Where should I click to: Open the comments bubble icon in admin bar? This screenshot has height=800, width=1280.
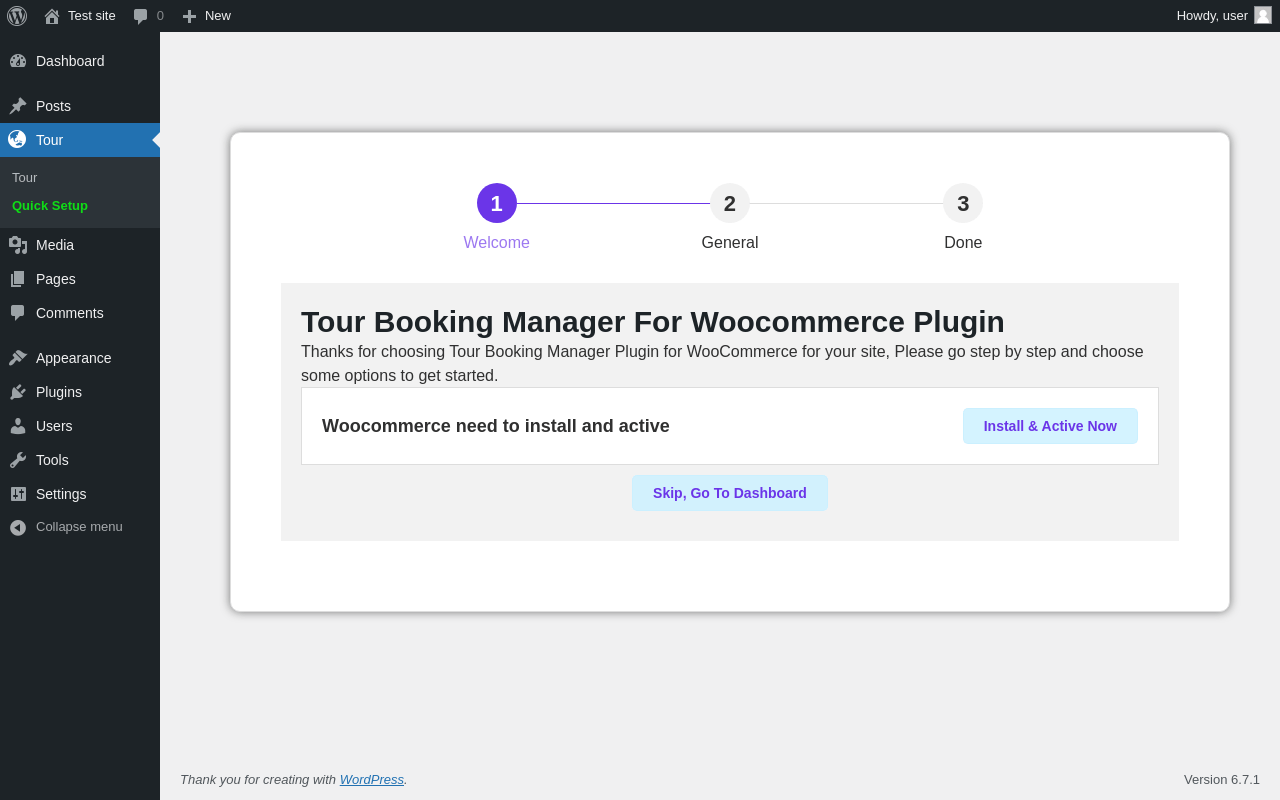pos(141,16)
